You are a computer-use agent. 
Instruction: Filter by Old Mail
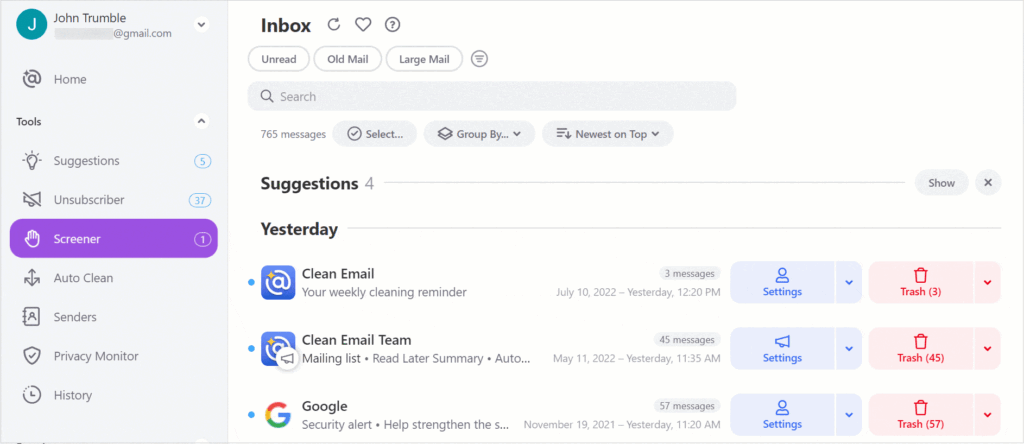coord(347,59)
